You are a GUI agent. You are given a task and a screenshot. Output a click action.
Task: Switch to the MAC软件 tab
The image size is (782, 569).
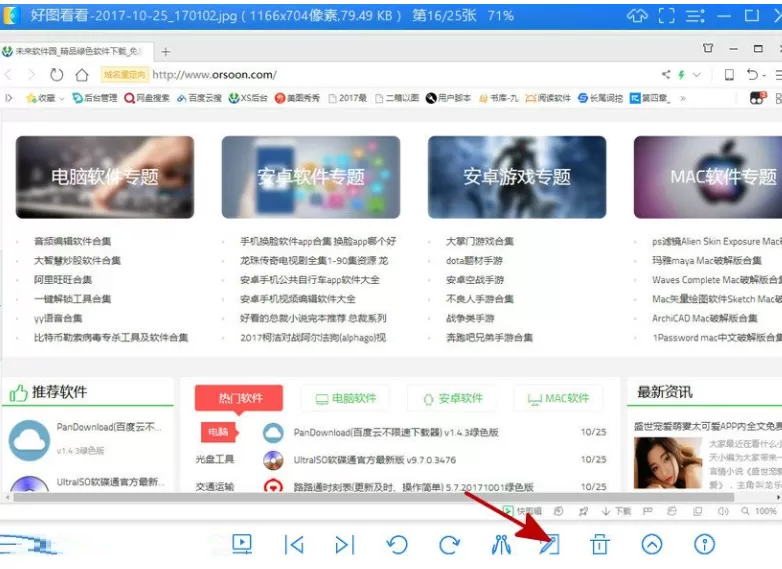559,398
